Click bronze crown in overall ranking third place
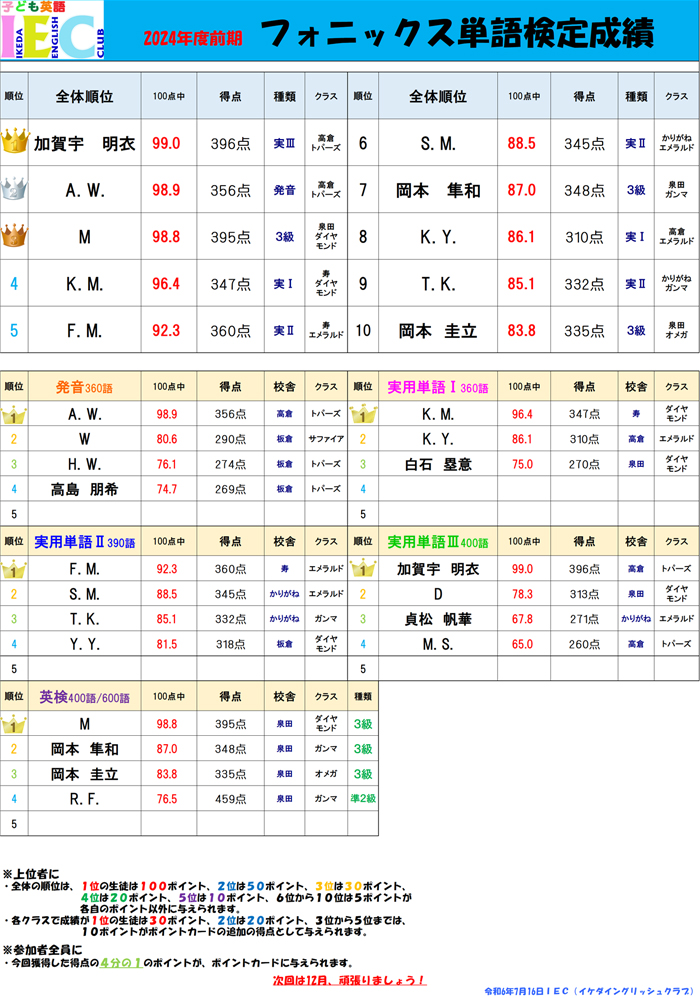Image resolution: width=700 pixels, height=998 pixels. point(15,236)
